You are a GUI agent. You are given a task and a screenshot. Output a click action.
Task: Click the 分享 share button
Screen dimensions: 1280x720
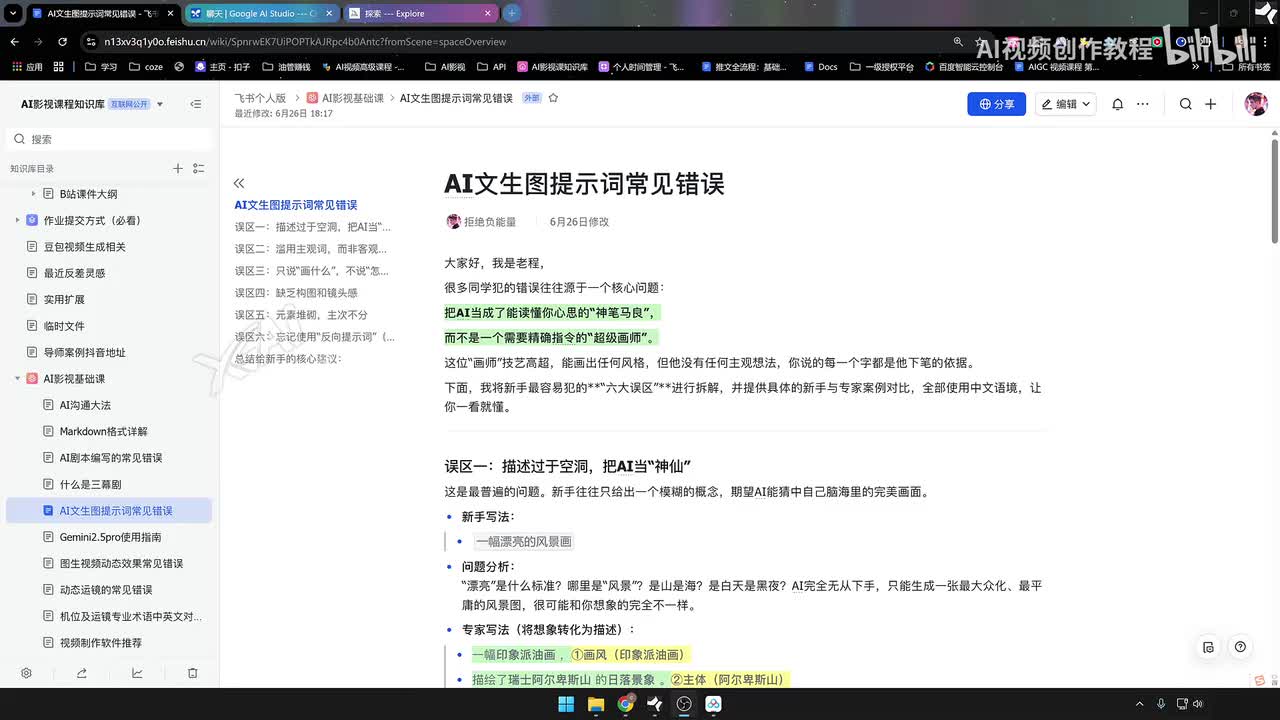click(996, 104)
